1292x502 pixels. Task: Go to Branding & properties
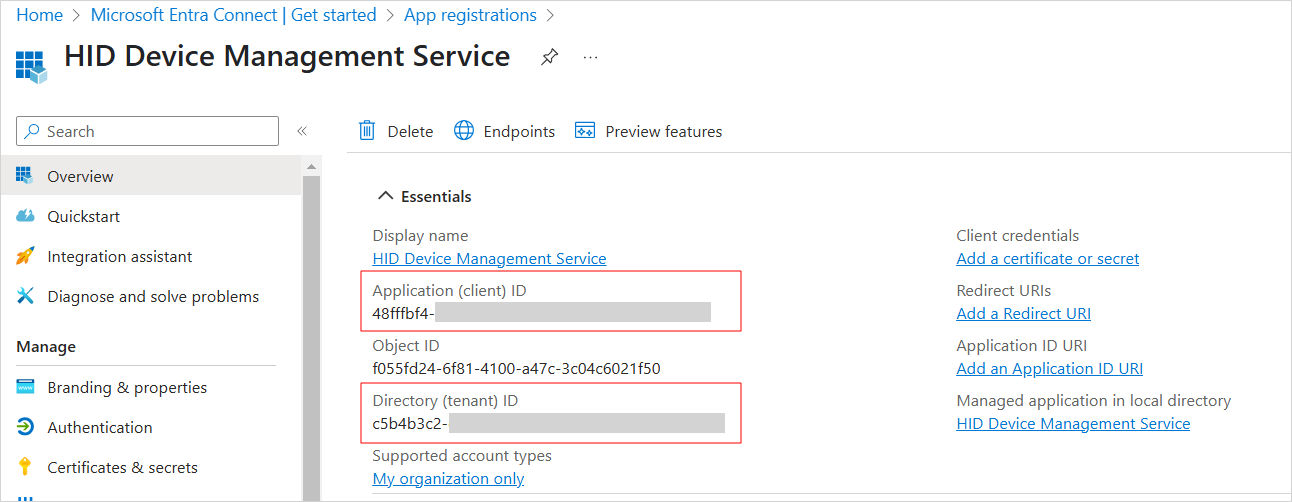point(127,387)
